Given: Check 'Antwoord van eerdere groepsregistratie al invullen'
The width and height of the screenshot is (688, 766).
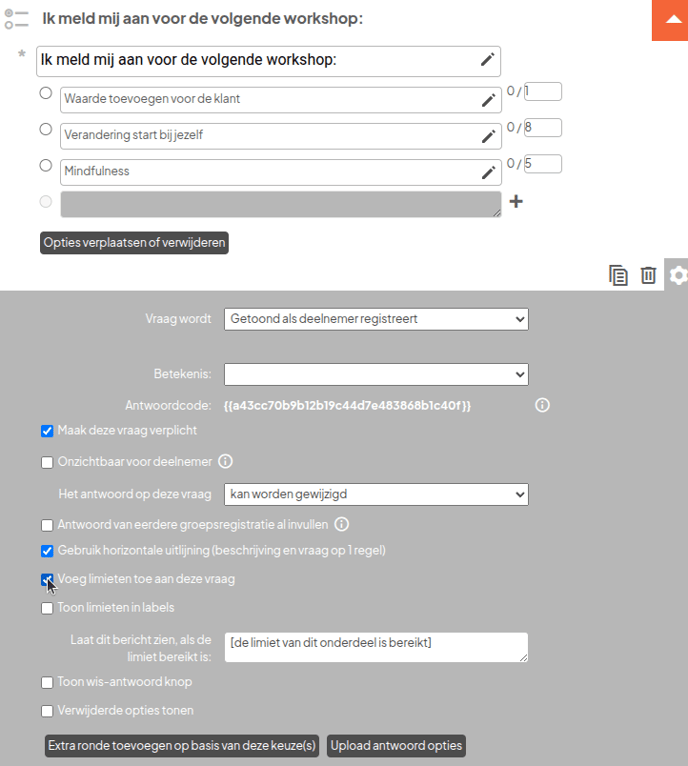Looking at the screenshot, I should pos(47,525).
